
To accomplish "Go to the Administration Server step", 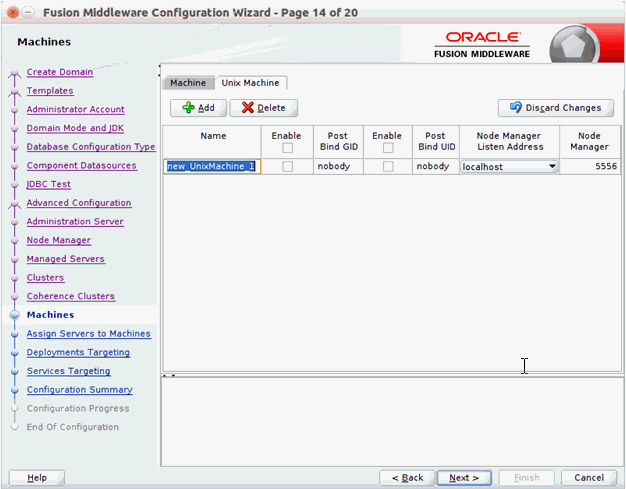I will pyautogui.click(x=75, y=222).
